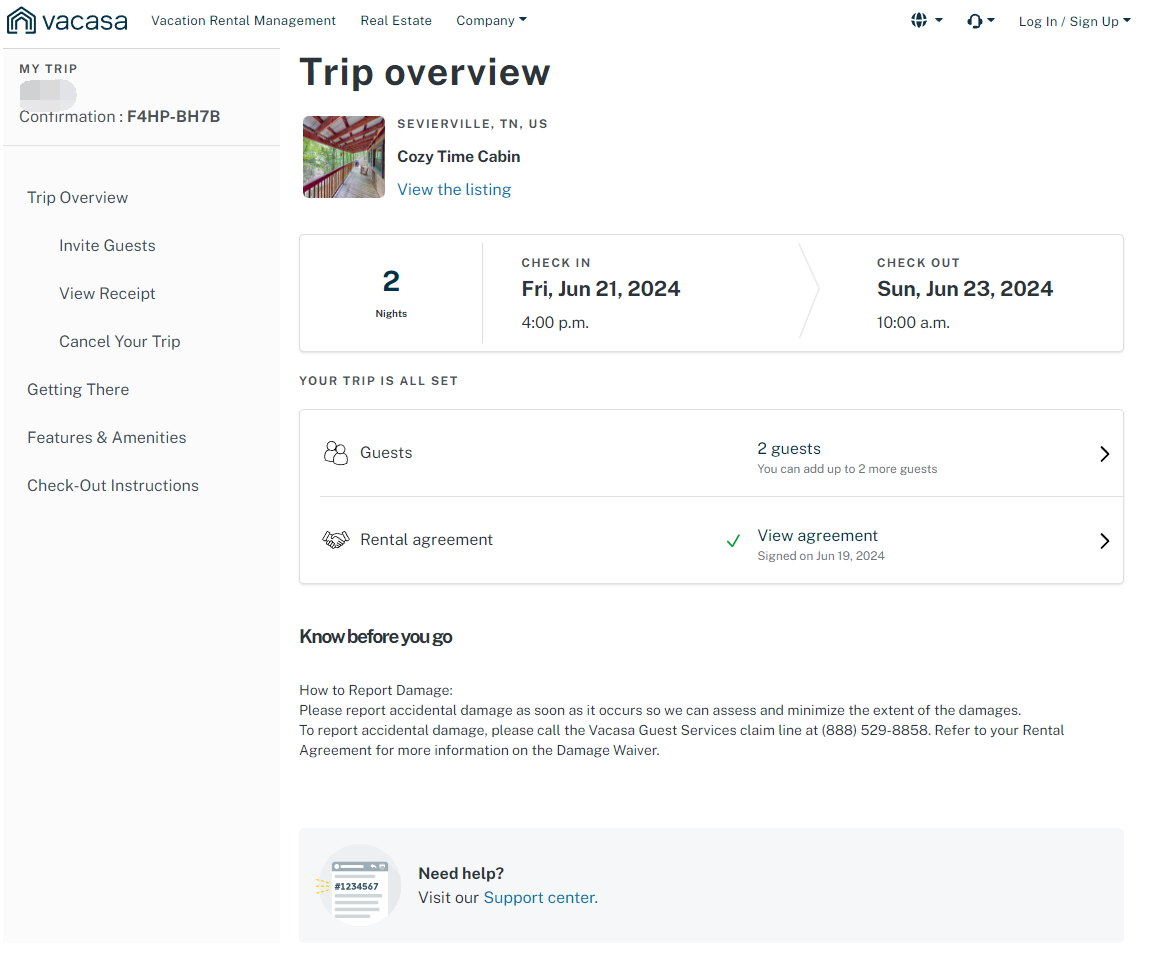This screenshot has height=961, width=1153.
Task: Open Vacation Rental Management menu item
Action: tap(243, 20)
